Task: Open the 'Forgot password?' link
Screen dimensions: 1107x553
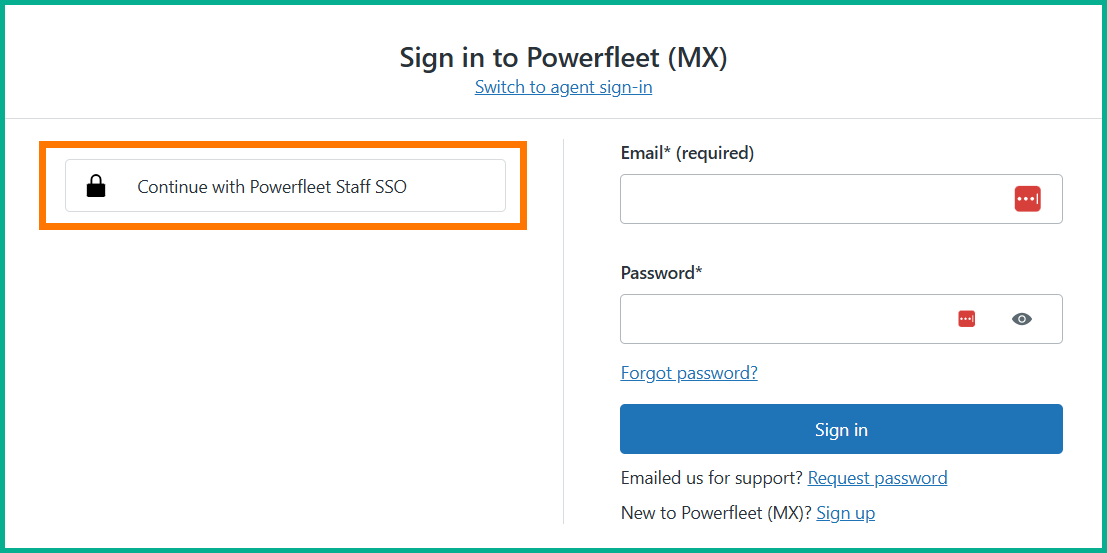Action: point(689,373)
